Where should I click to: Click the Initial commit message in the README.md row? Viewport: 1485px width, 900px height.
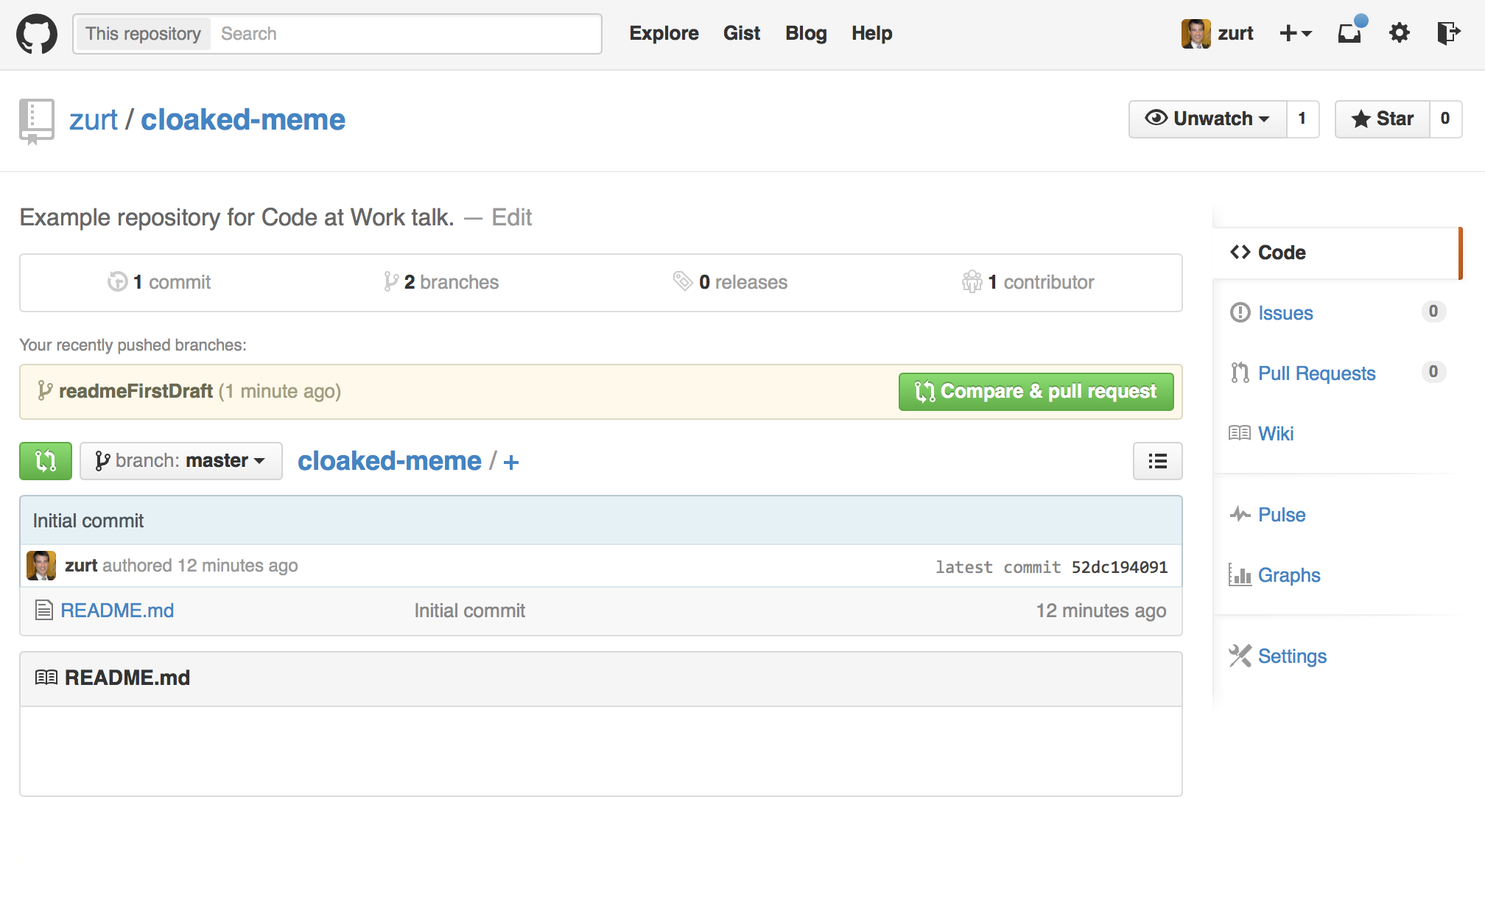click(x=470, y=610)
